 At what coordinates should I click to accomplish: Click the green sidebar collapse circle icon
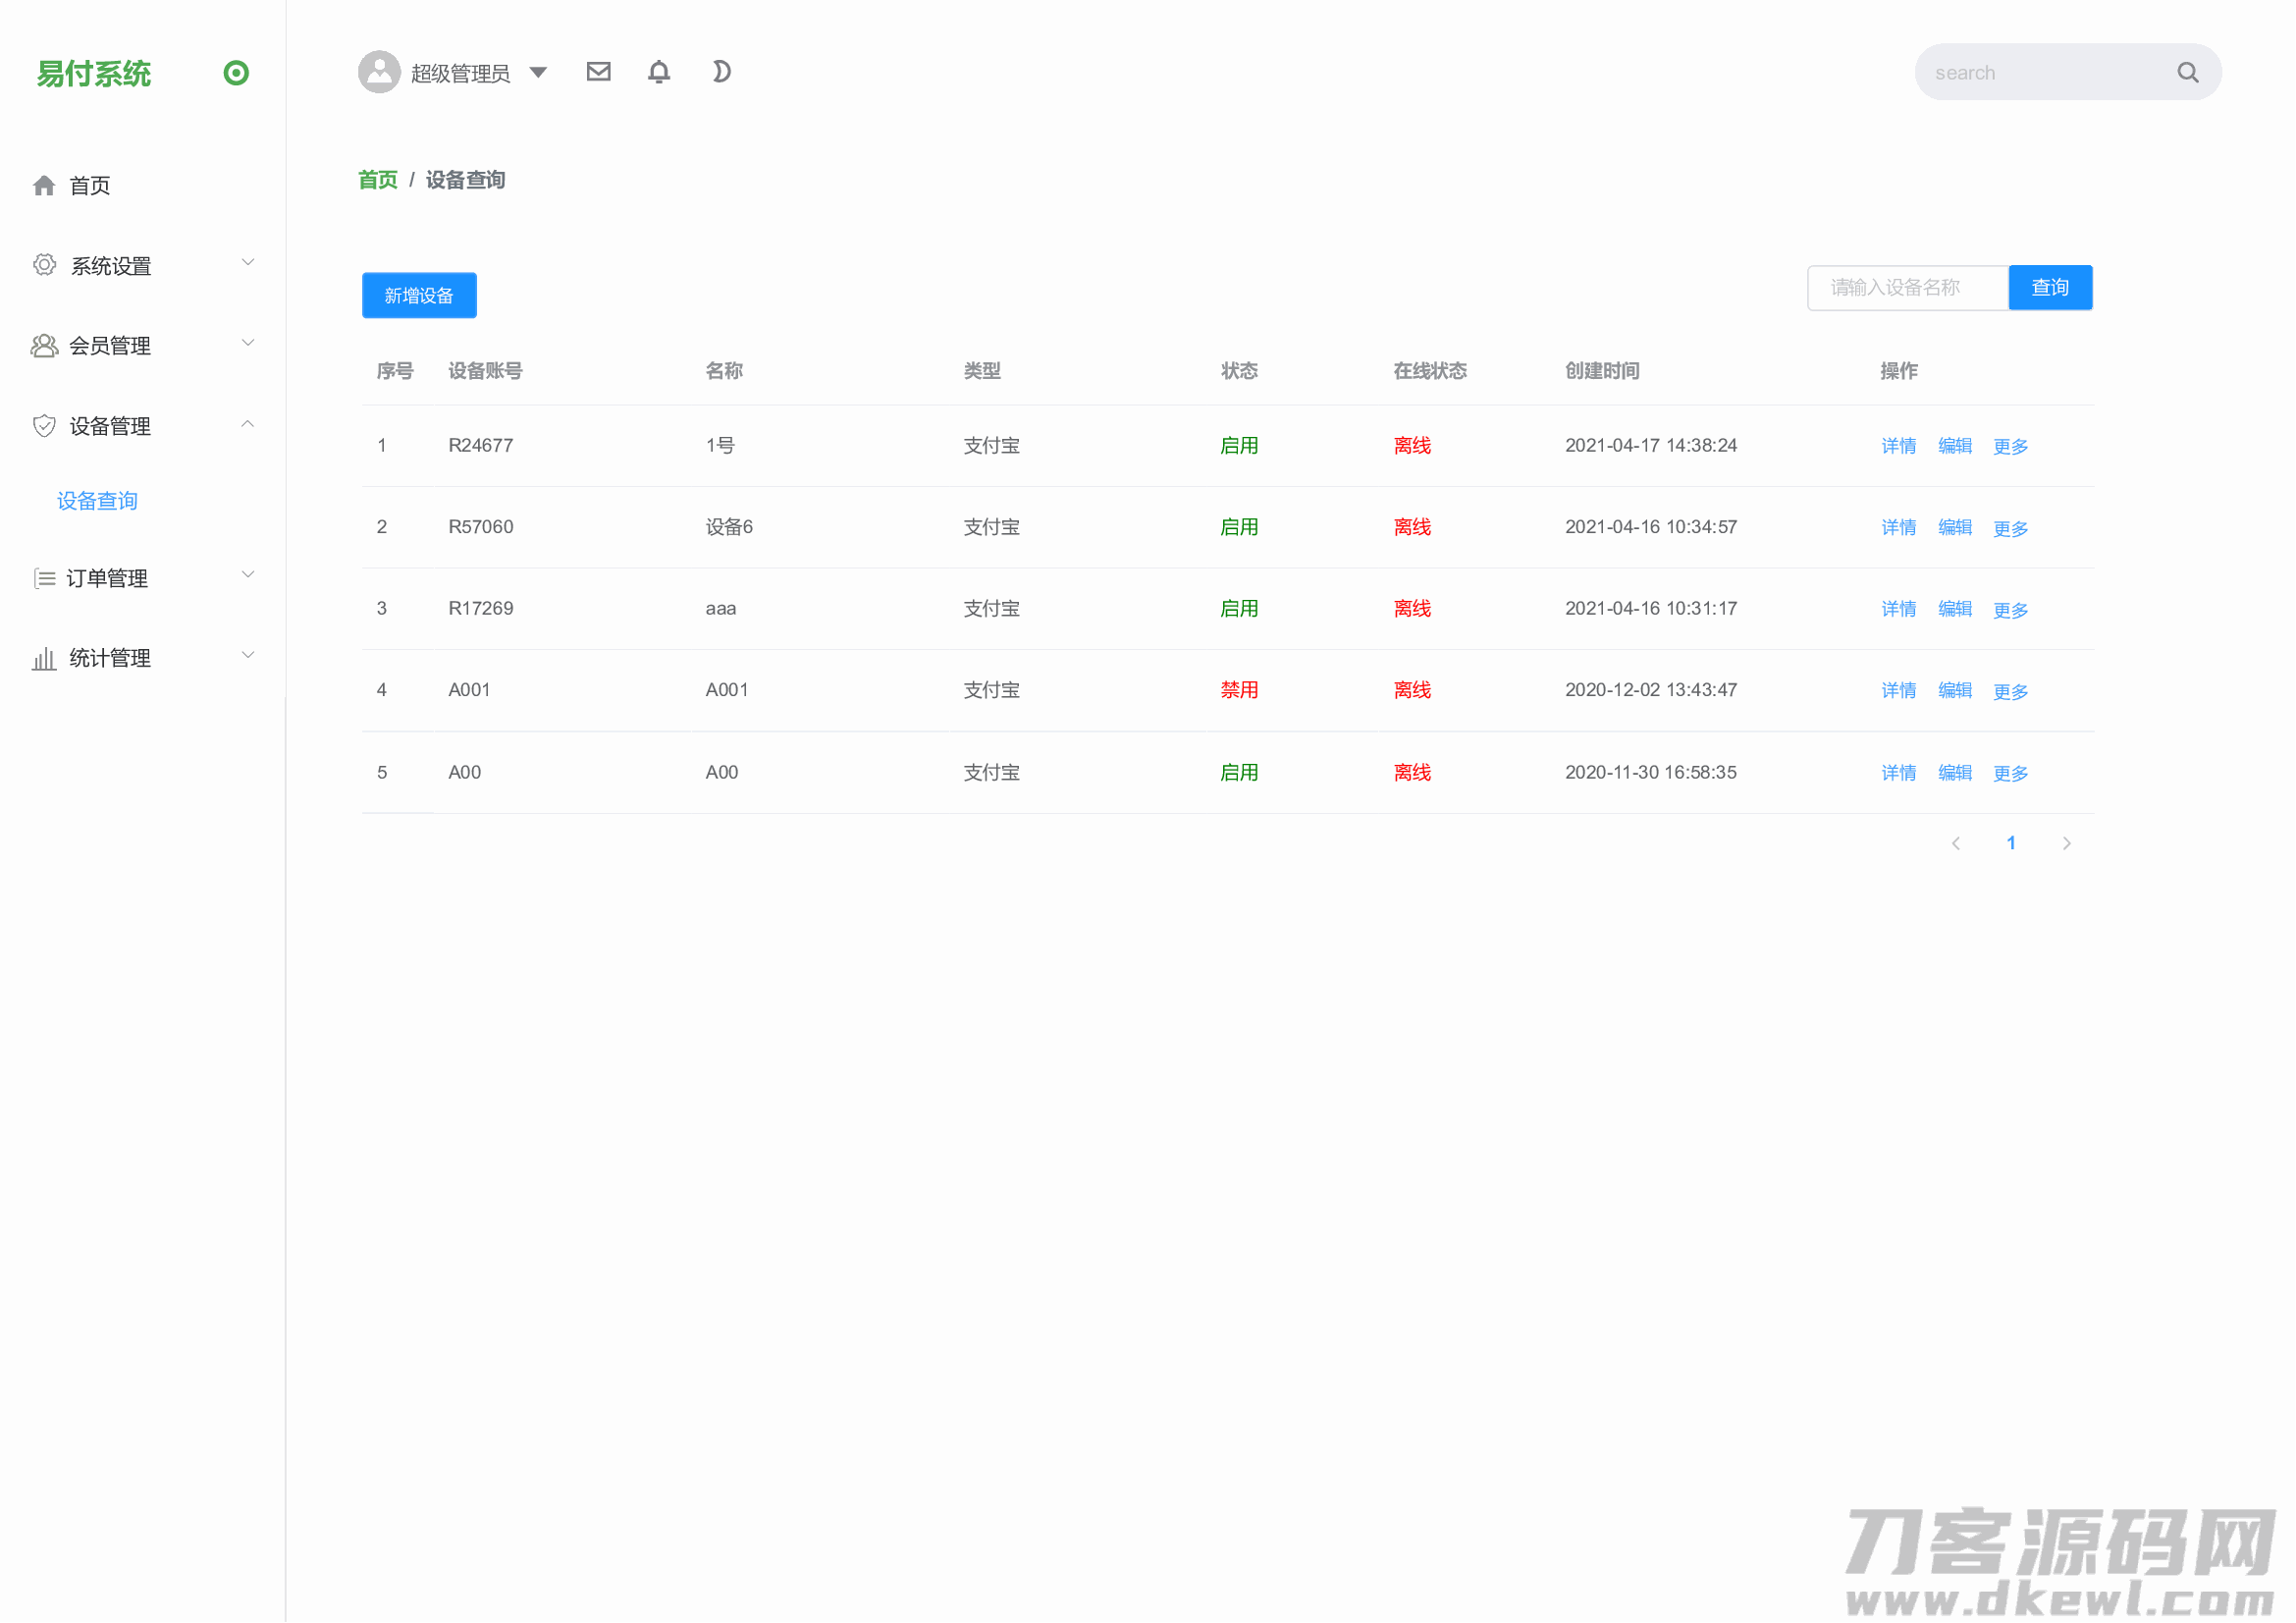click(x=236, y=73)
